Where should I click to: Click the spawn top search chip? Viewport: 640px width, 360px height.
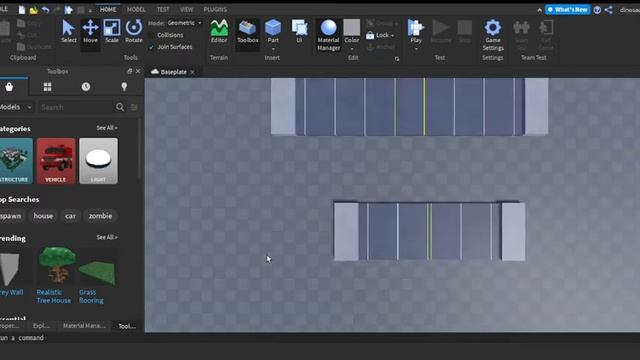pyautogui.click(x=11, y=216)
